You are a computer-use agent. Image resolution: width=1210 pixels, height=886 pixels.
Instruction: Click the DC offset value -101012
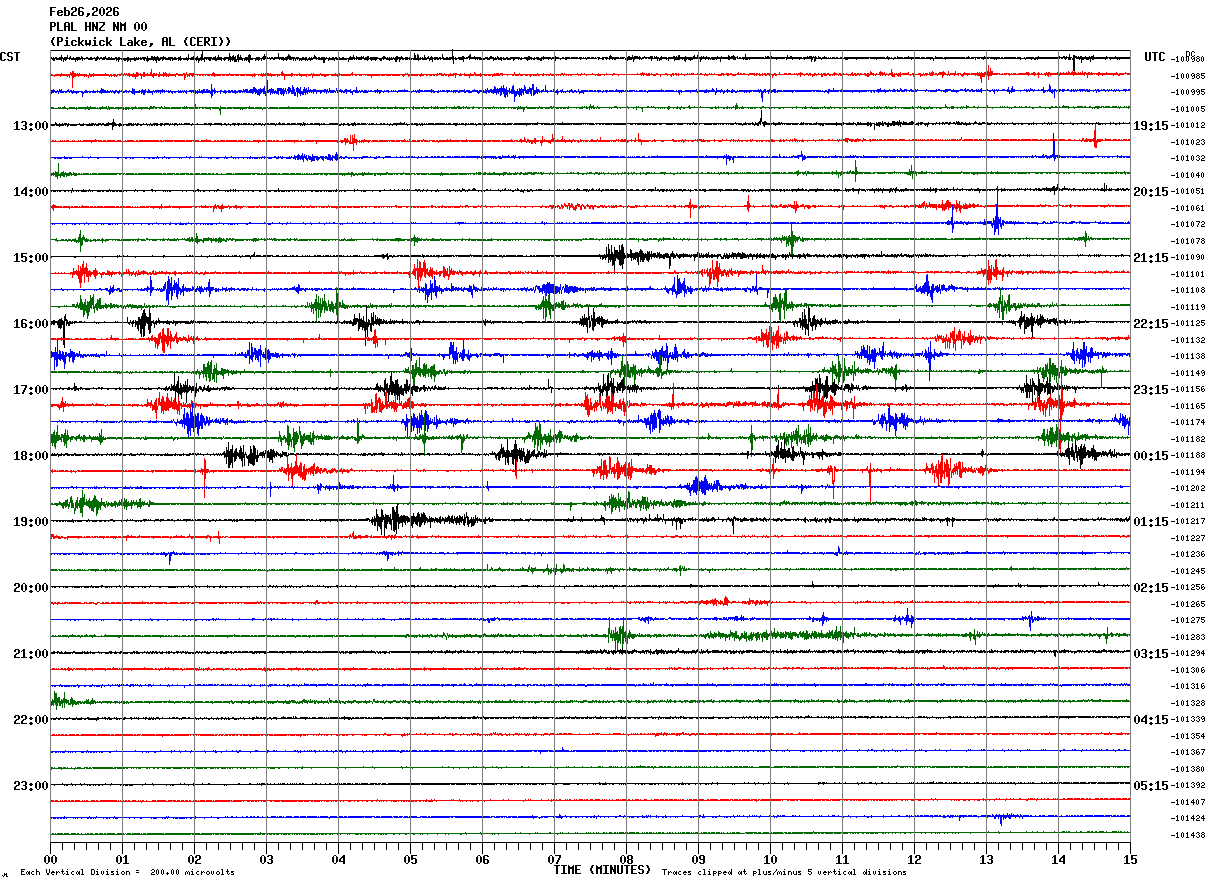coord(1189,126)
